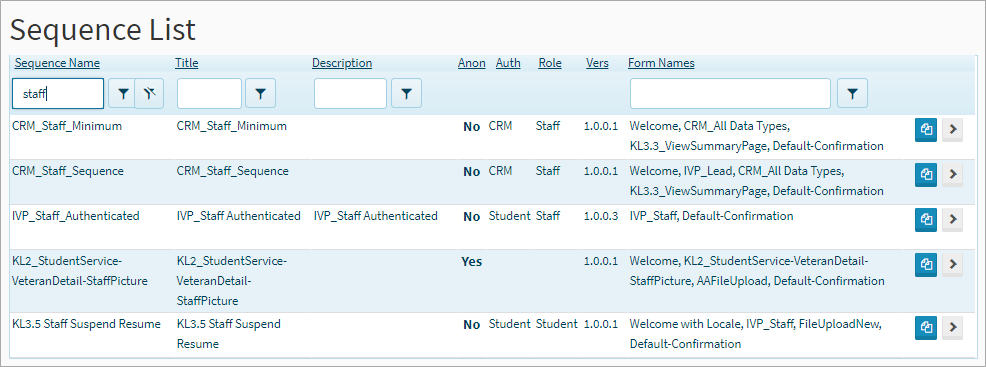Apply the Form Names filter icon

coord(853,94)
